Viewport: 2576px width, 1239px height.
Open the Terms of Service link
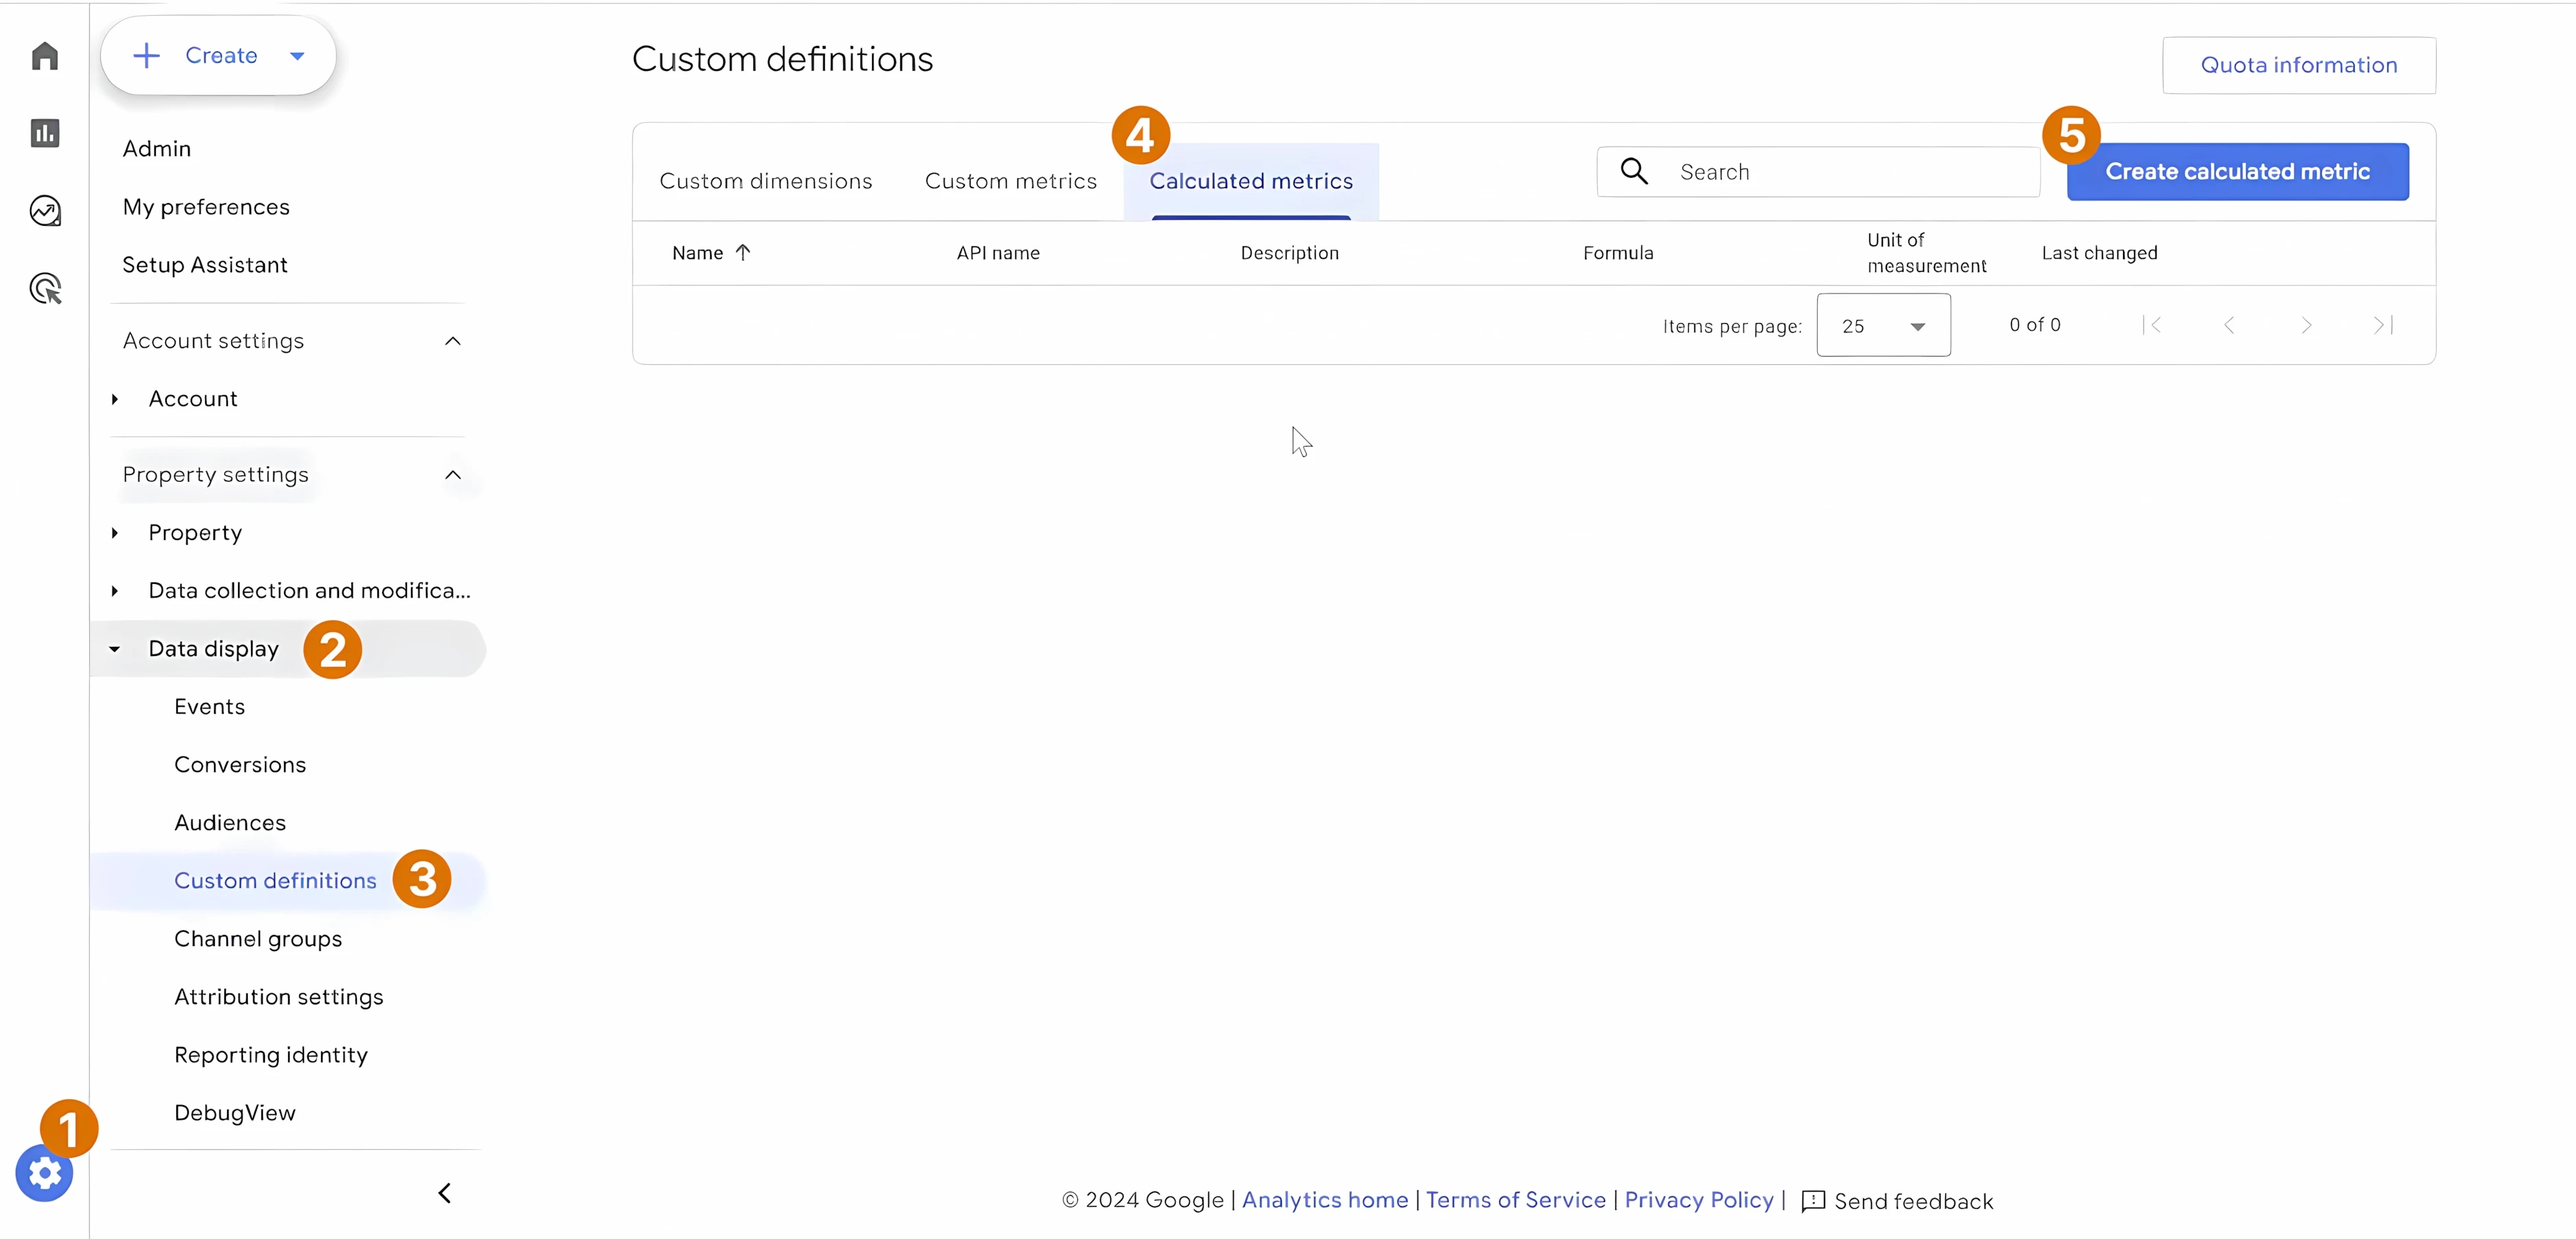click(1515, 1200)
